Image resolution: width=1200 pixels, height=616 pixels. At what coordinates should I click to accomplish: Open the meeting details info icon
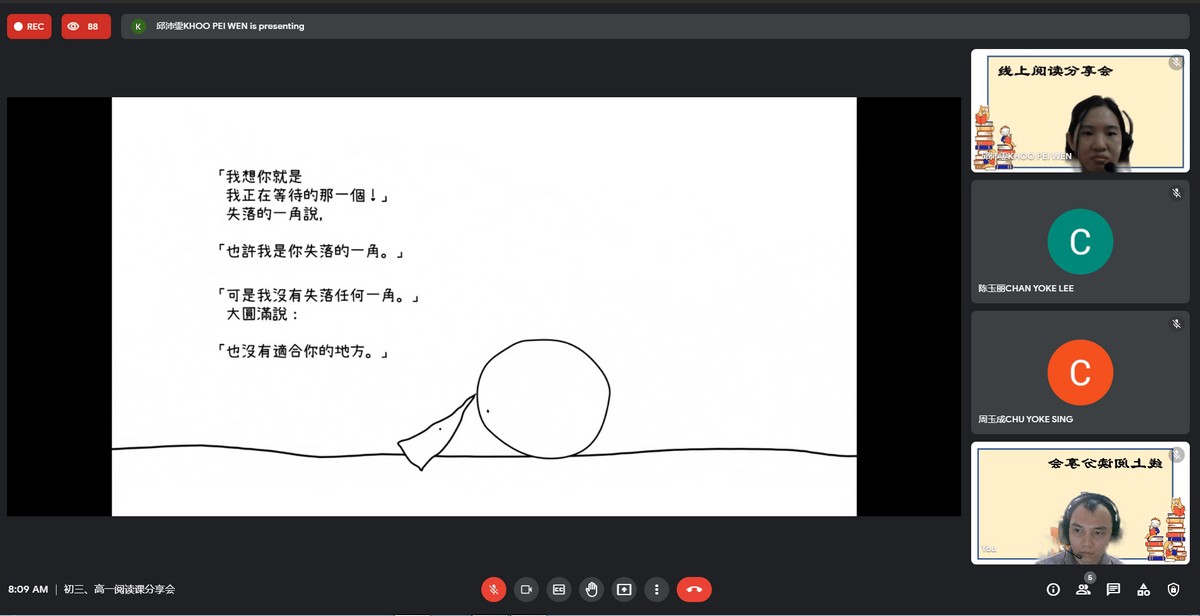coord(1053,590)
